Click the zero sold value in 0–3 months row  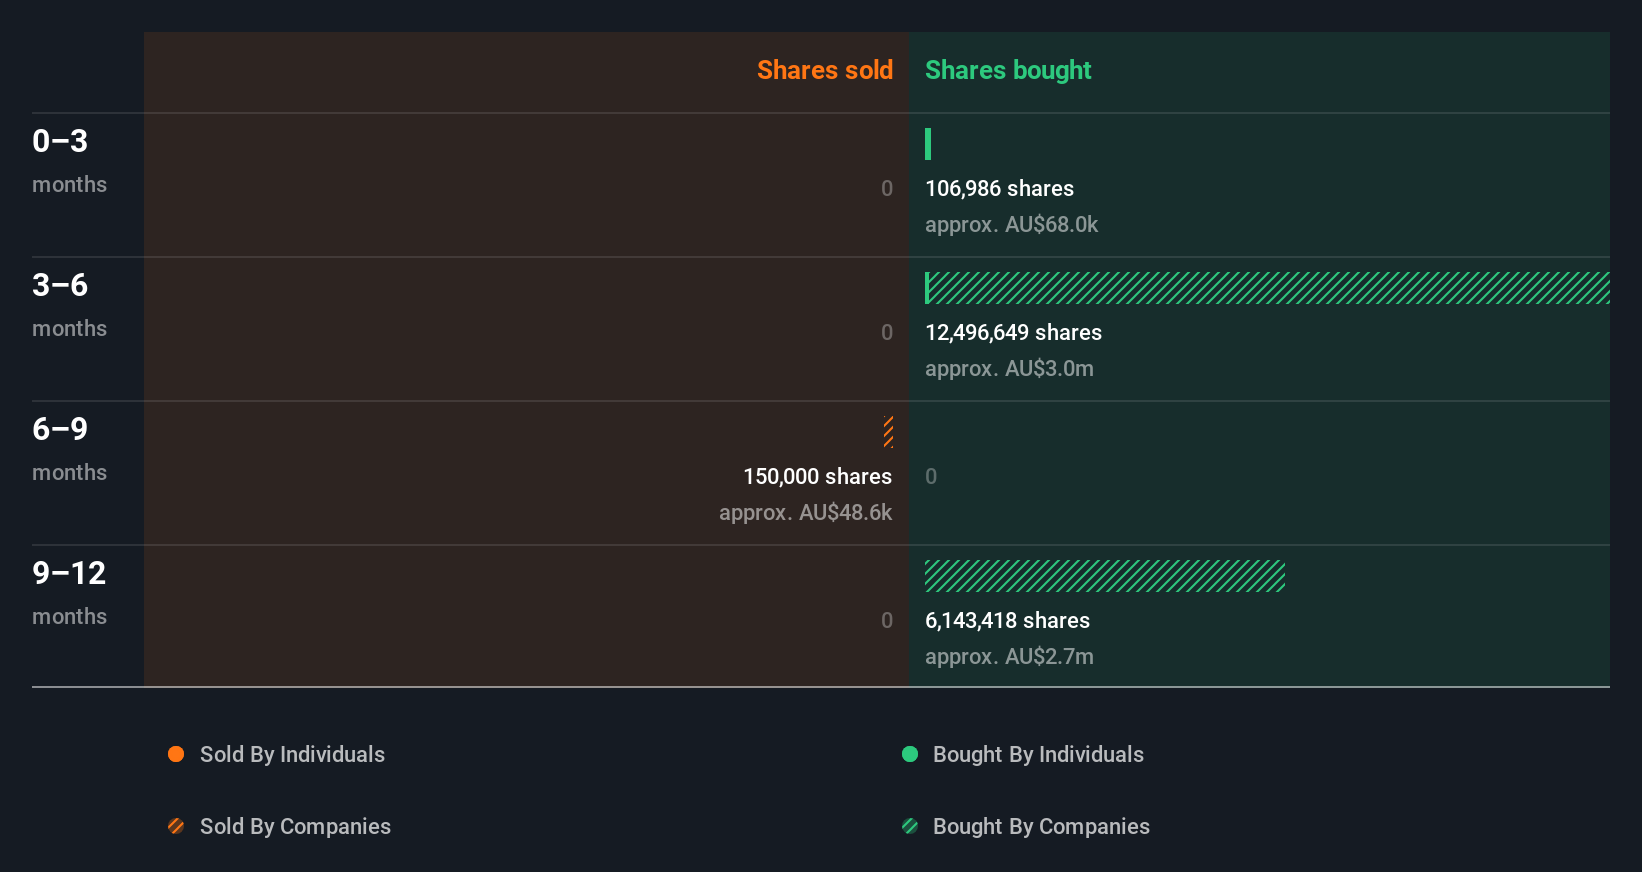click(887, 188)
